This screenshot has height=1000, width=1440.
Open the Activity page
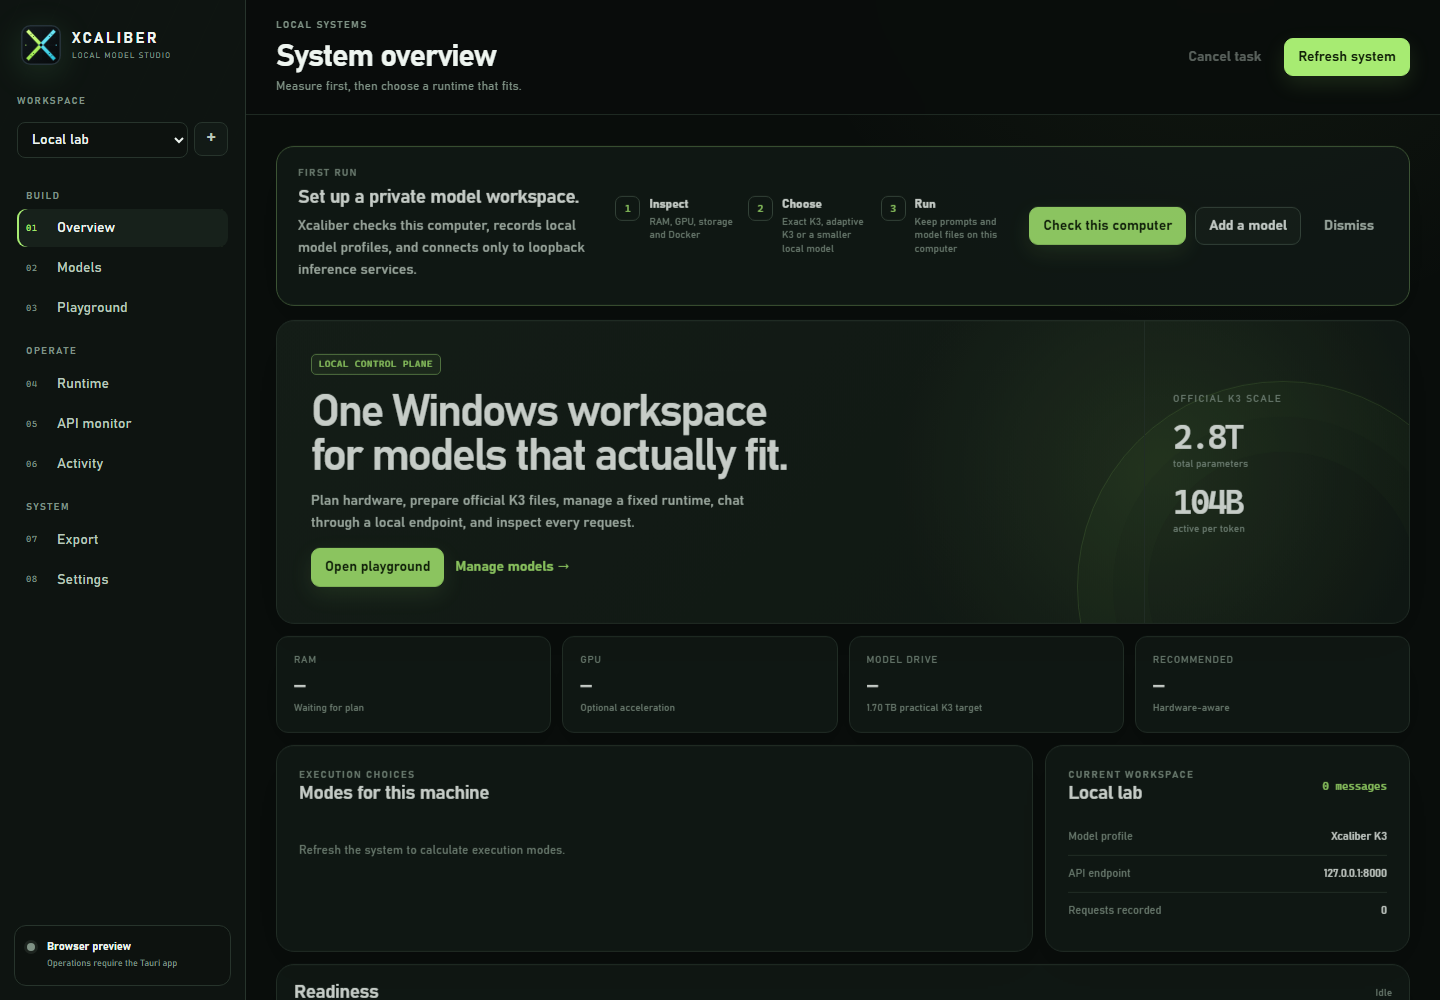122,464
